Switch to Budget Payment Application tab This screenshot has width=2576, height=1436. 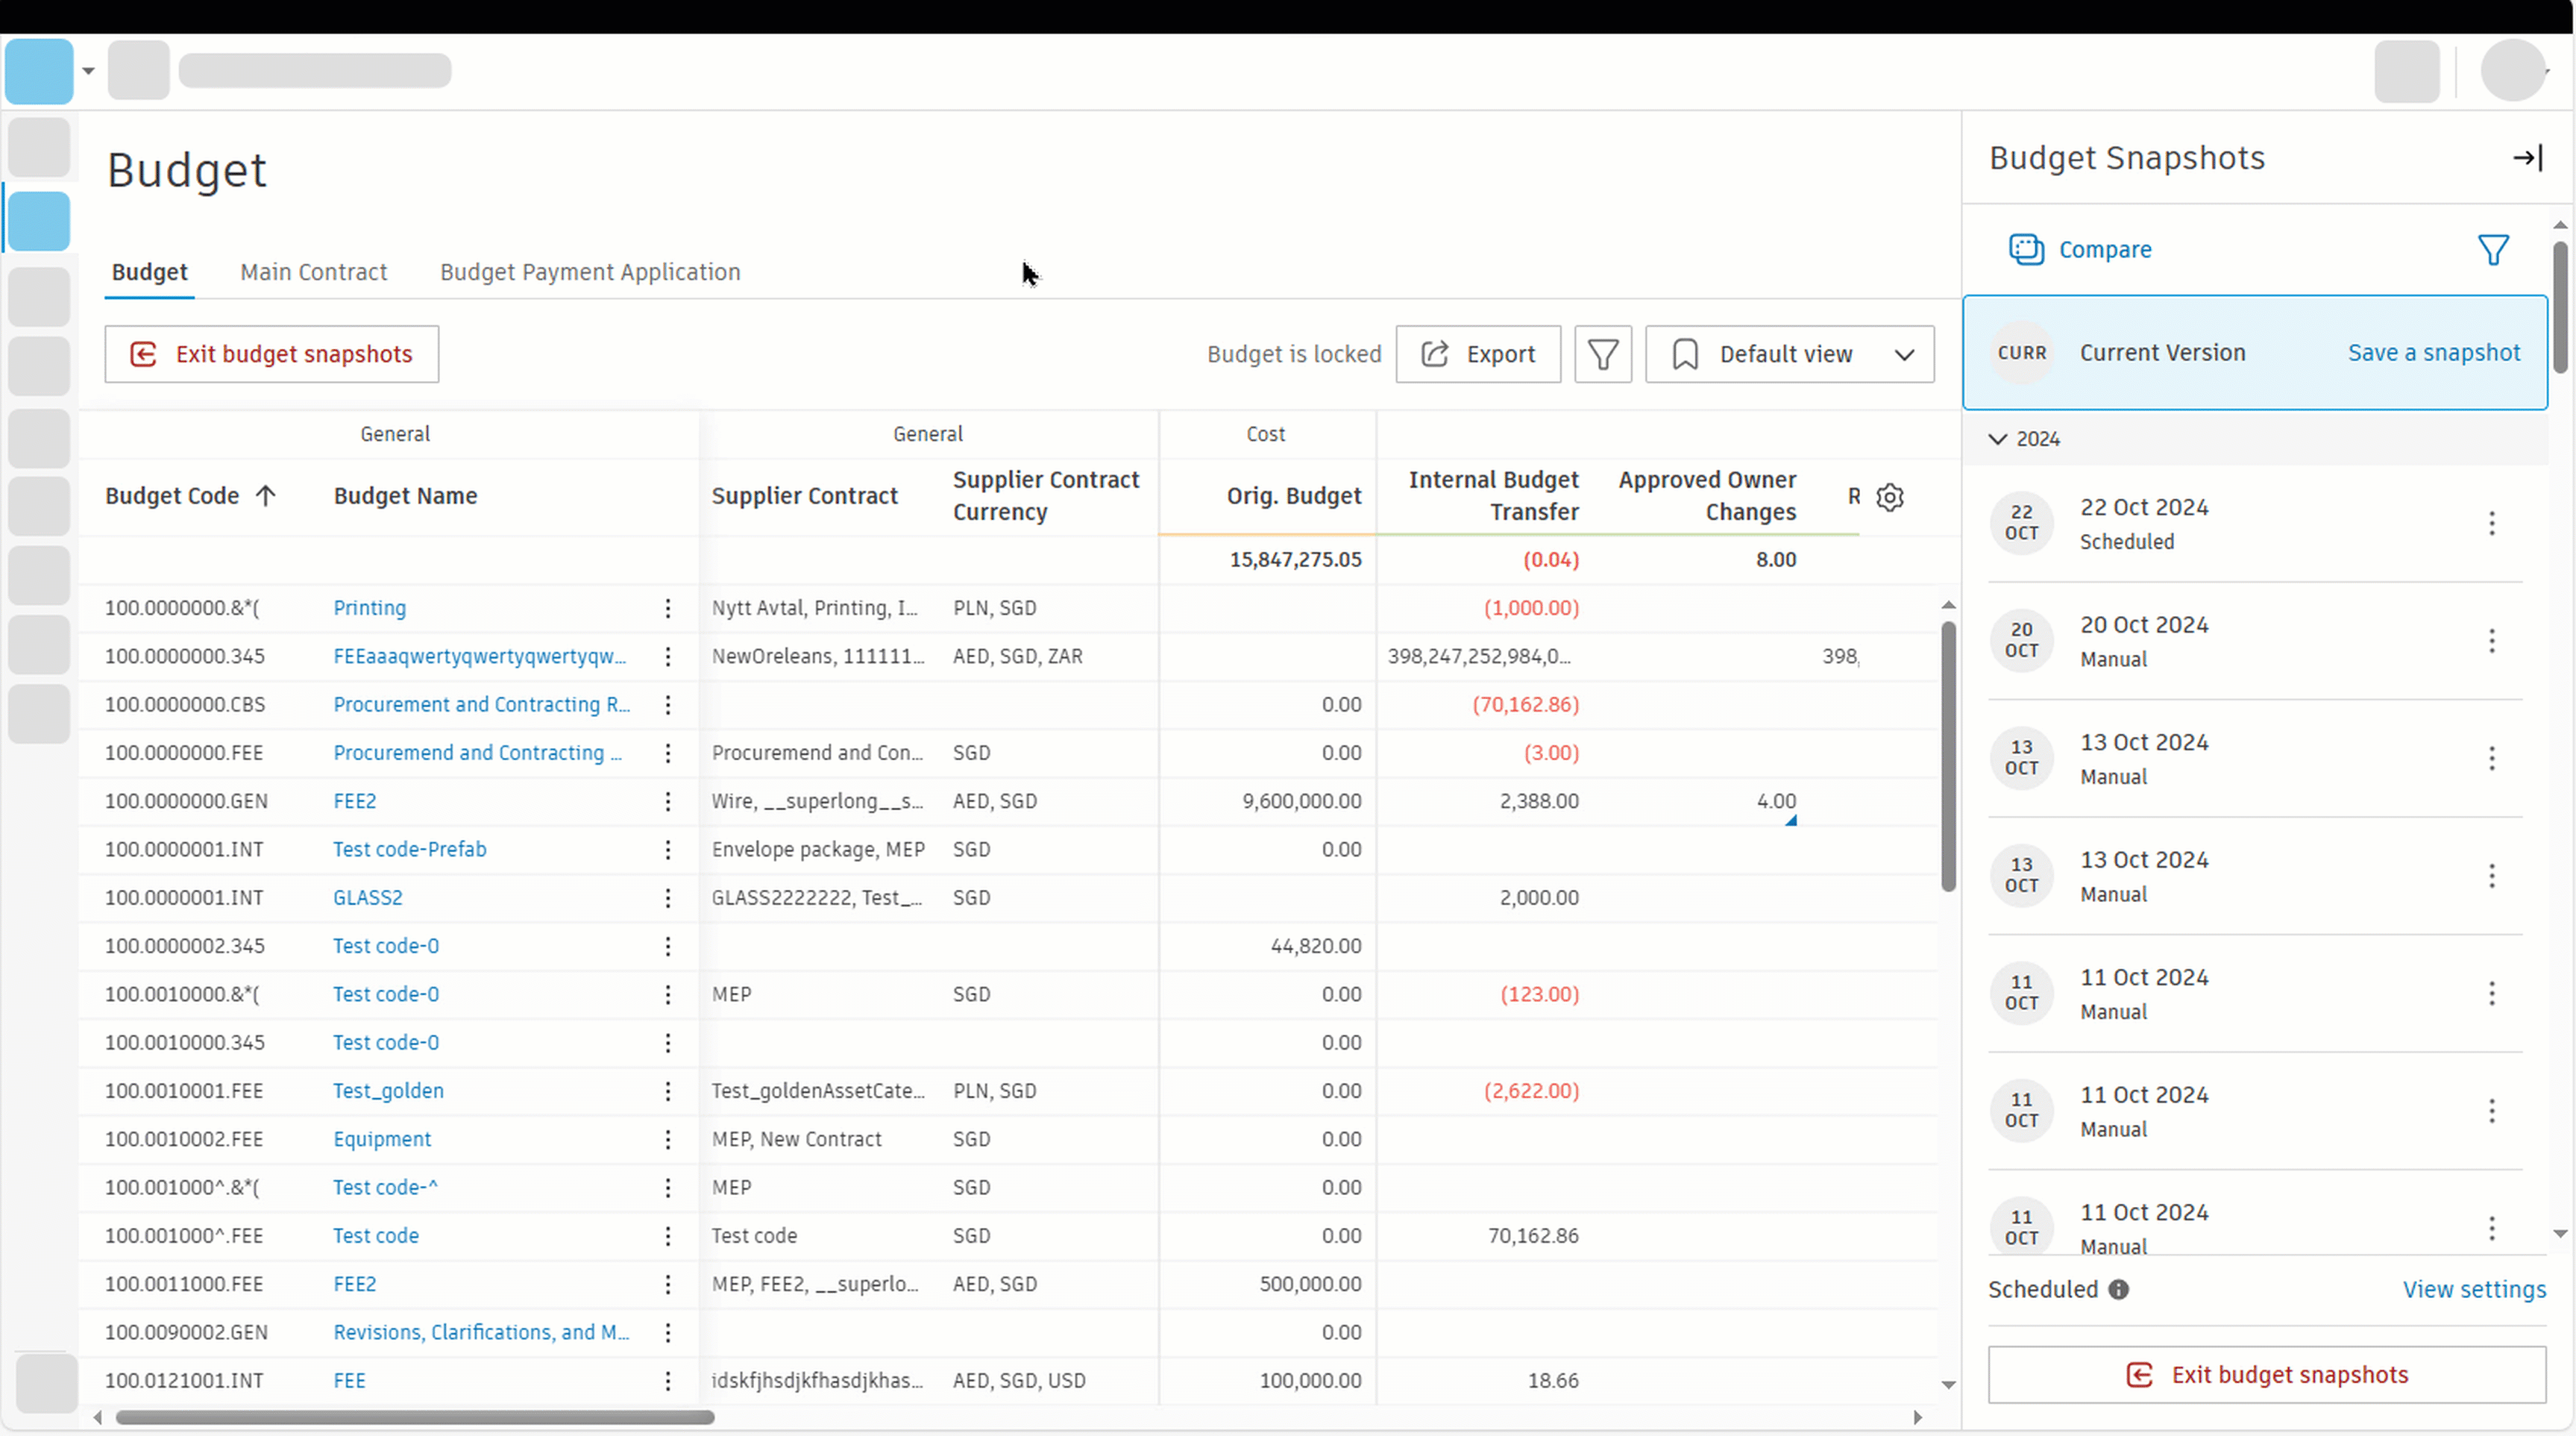click(x=590, y=272)
